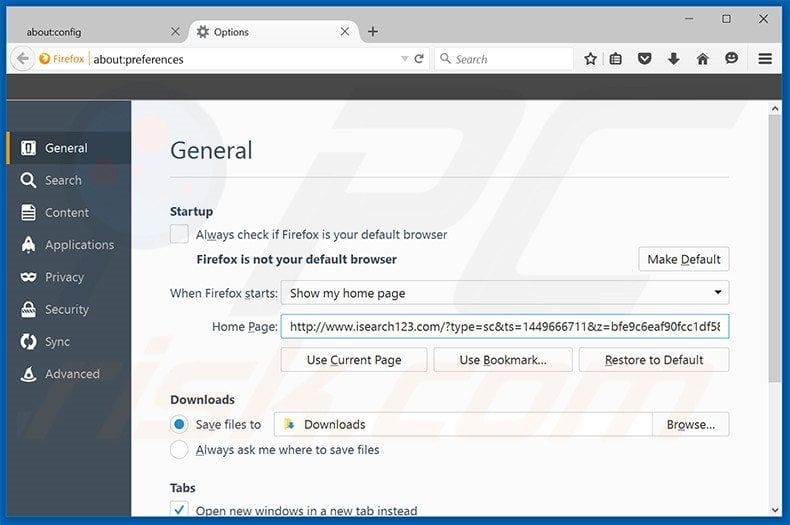790x525 pixels.
Task: Click the Make Default button
Action: [x=683, y=259]
